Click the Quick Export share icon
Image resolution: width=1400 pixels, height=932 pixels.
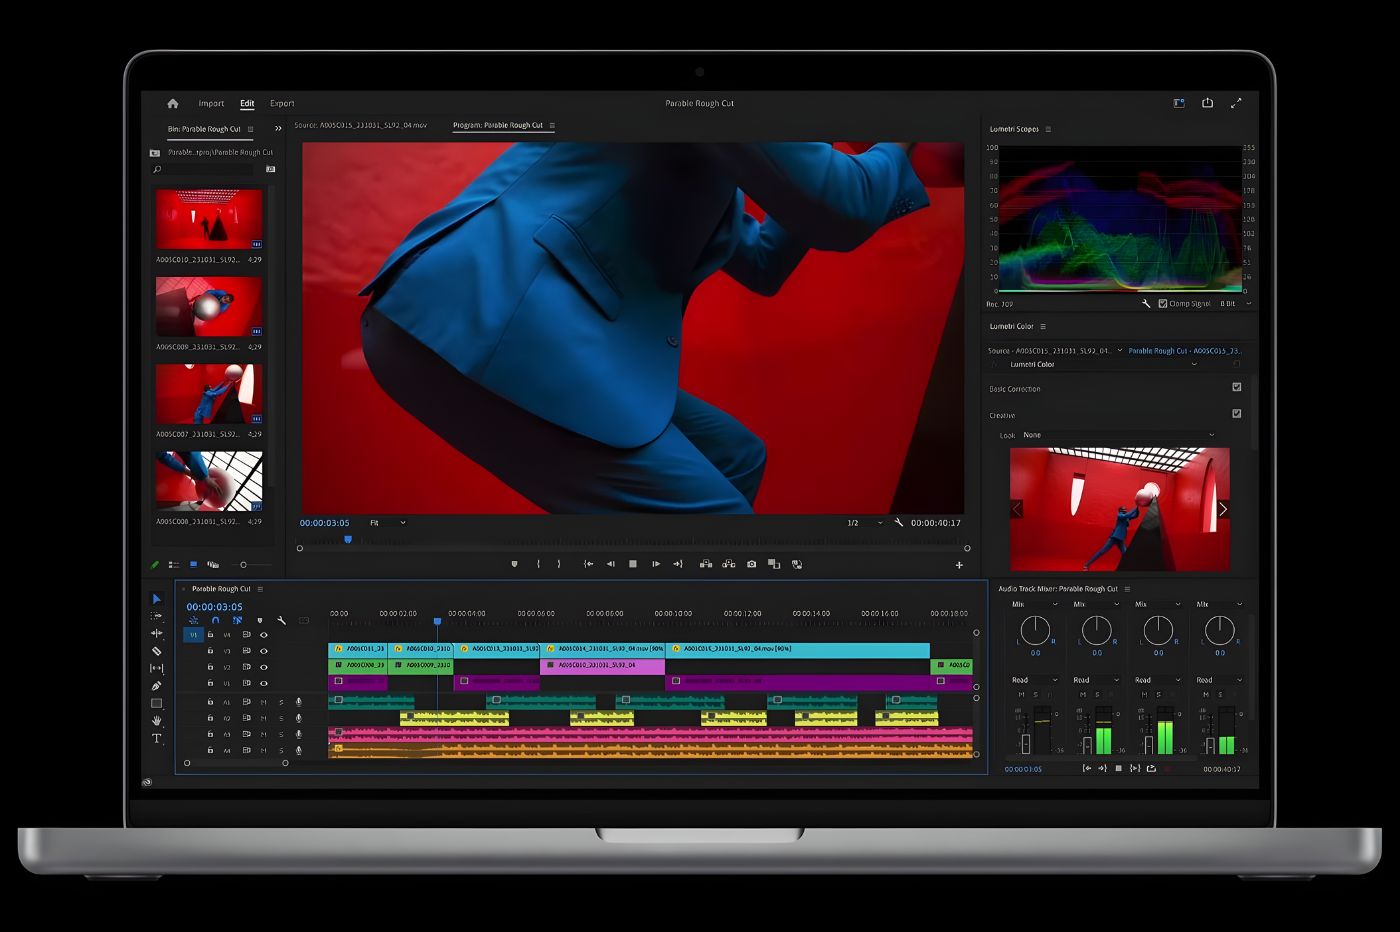1207,102
